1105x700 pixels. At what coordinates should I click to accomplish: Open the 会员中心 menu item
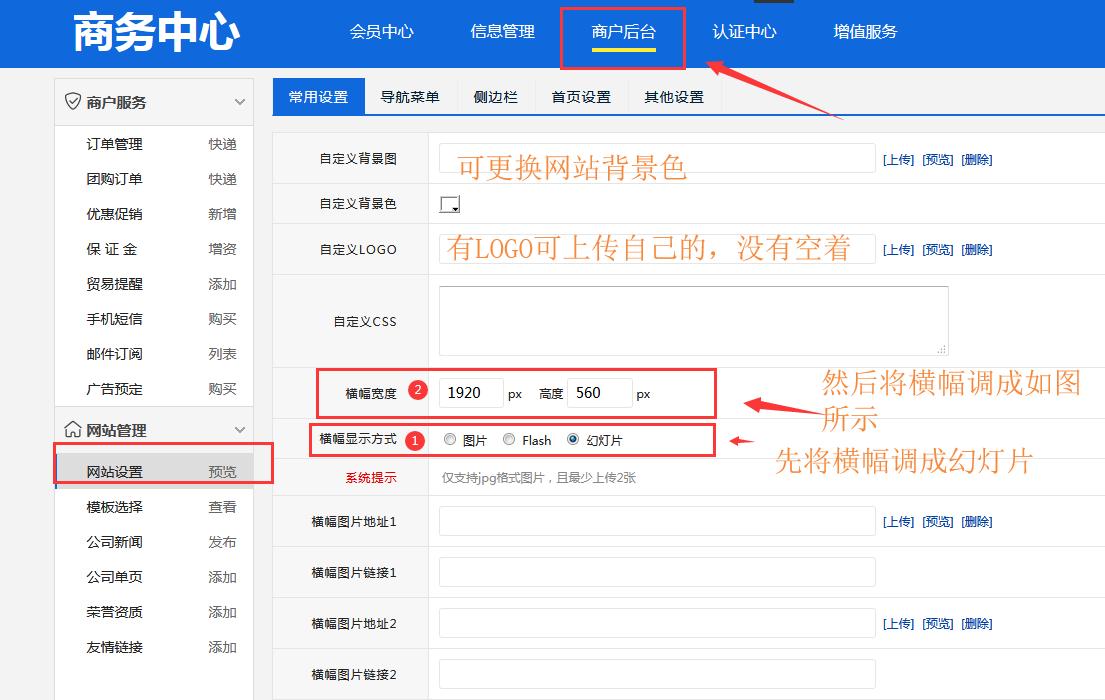[x=382, y=32]
